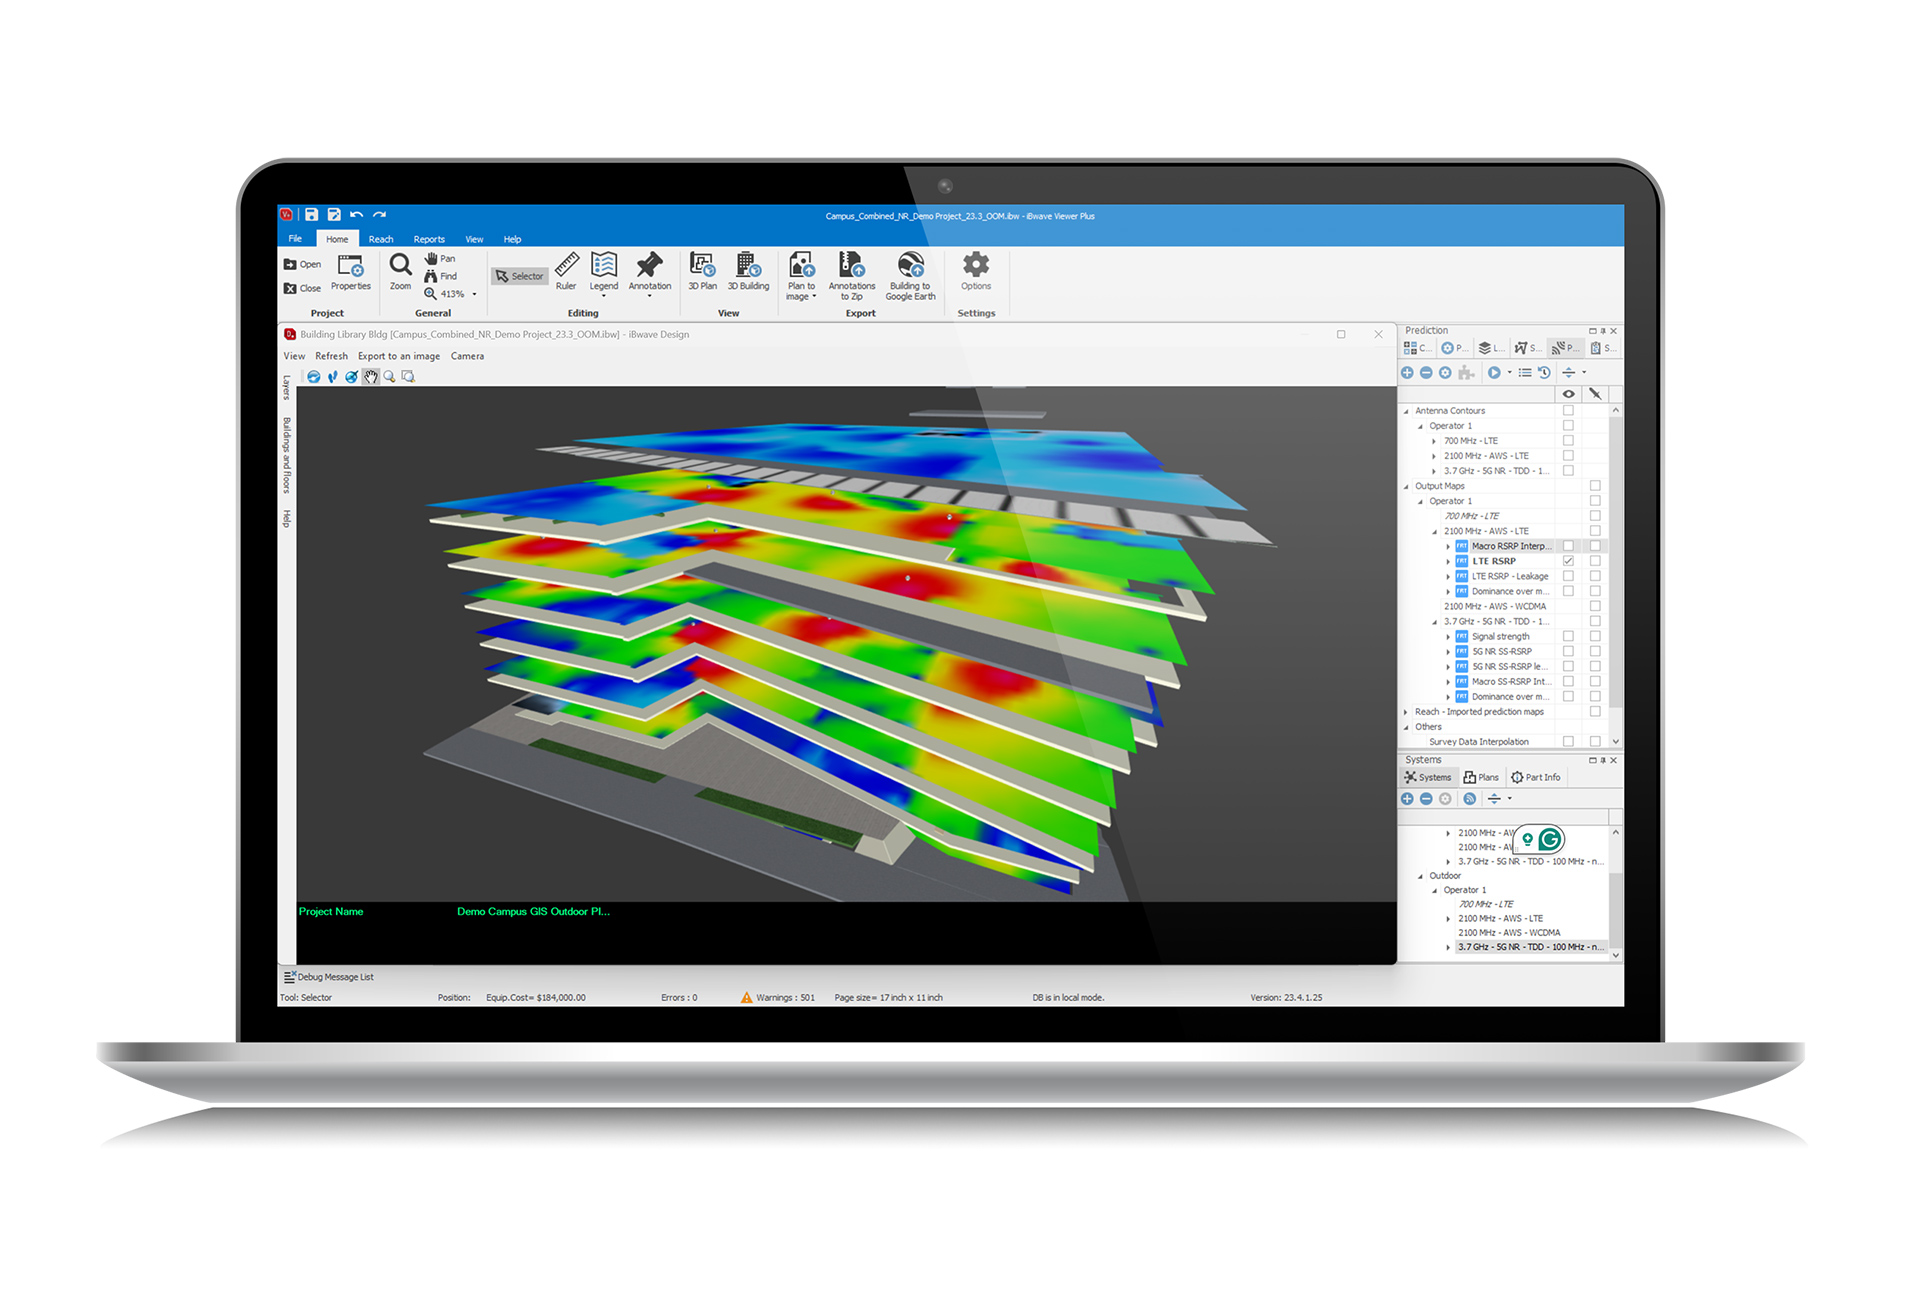The width and height of the screenshot is (1920, 1304).
Task: Click remove icon in Prediction toolbar
Action: (x=1426, y=373)
